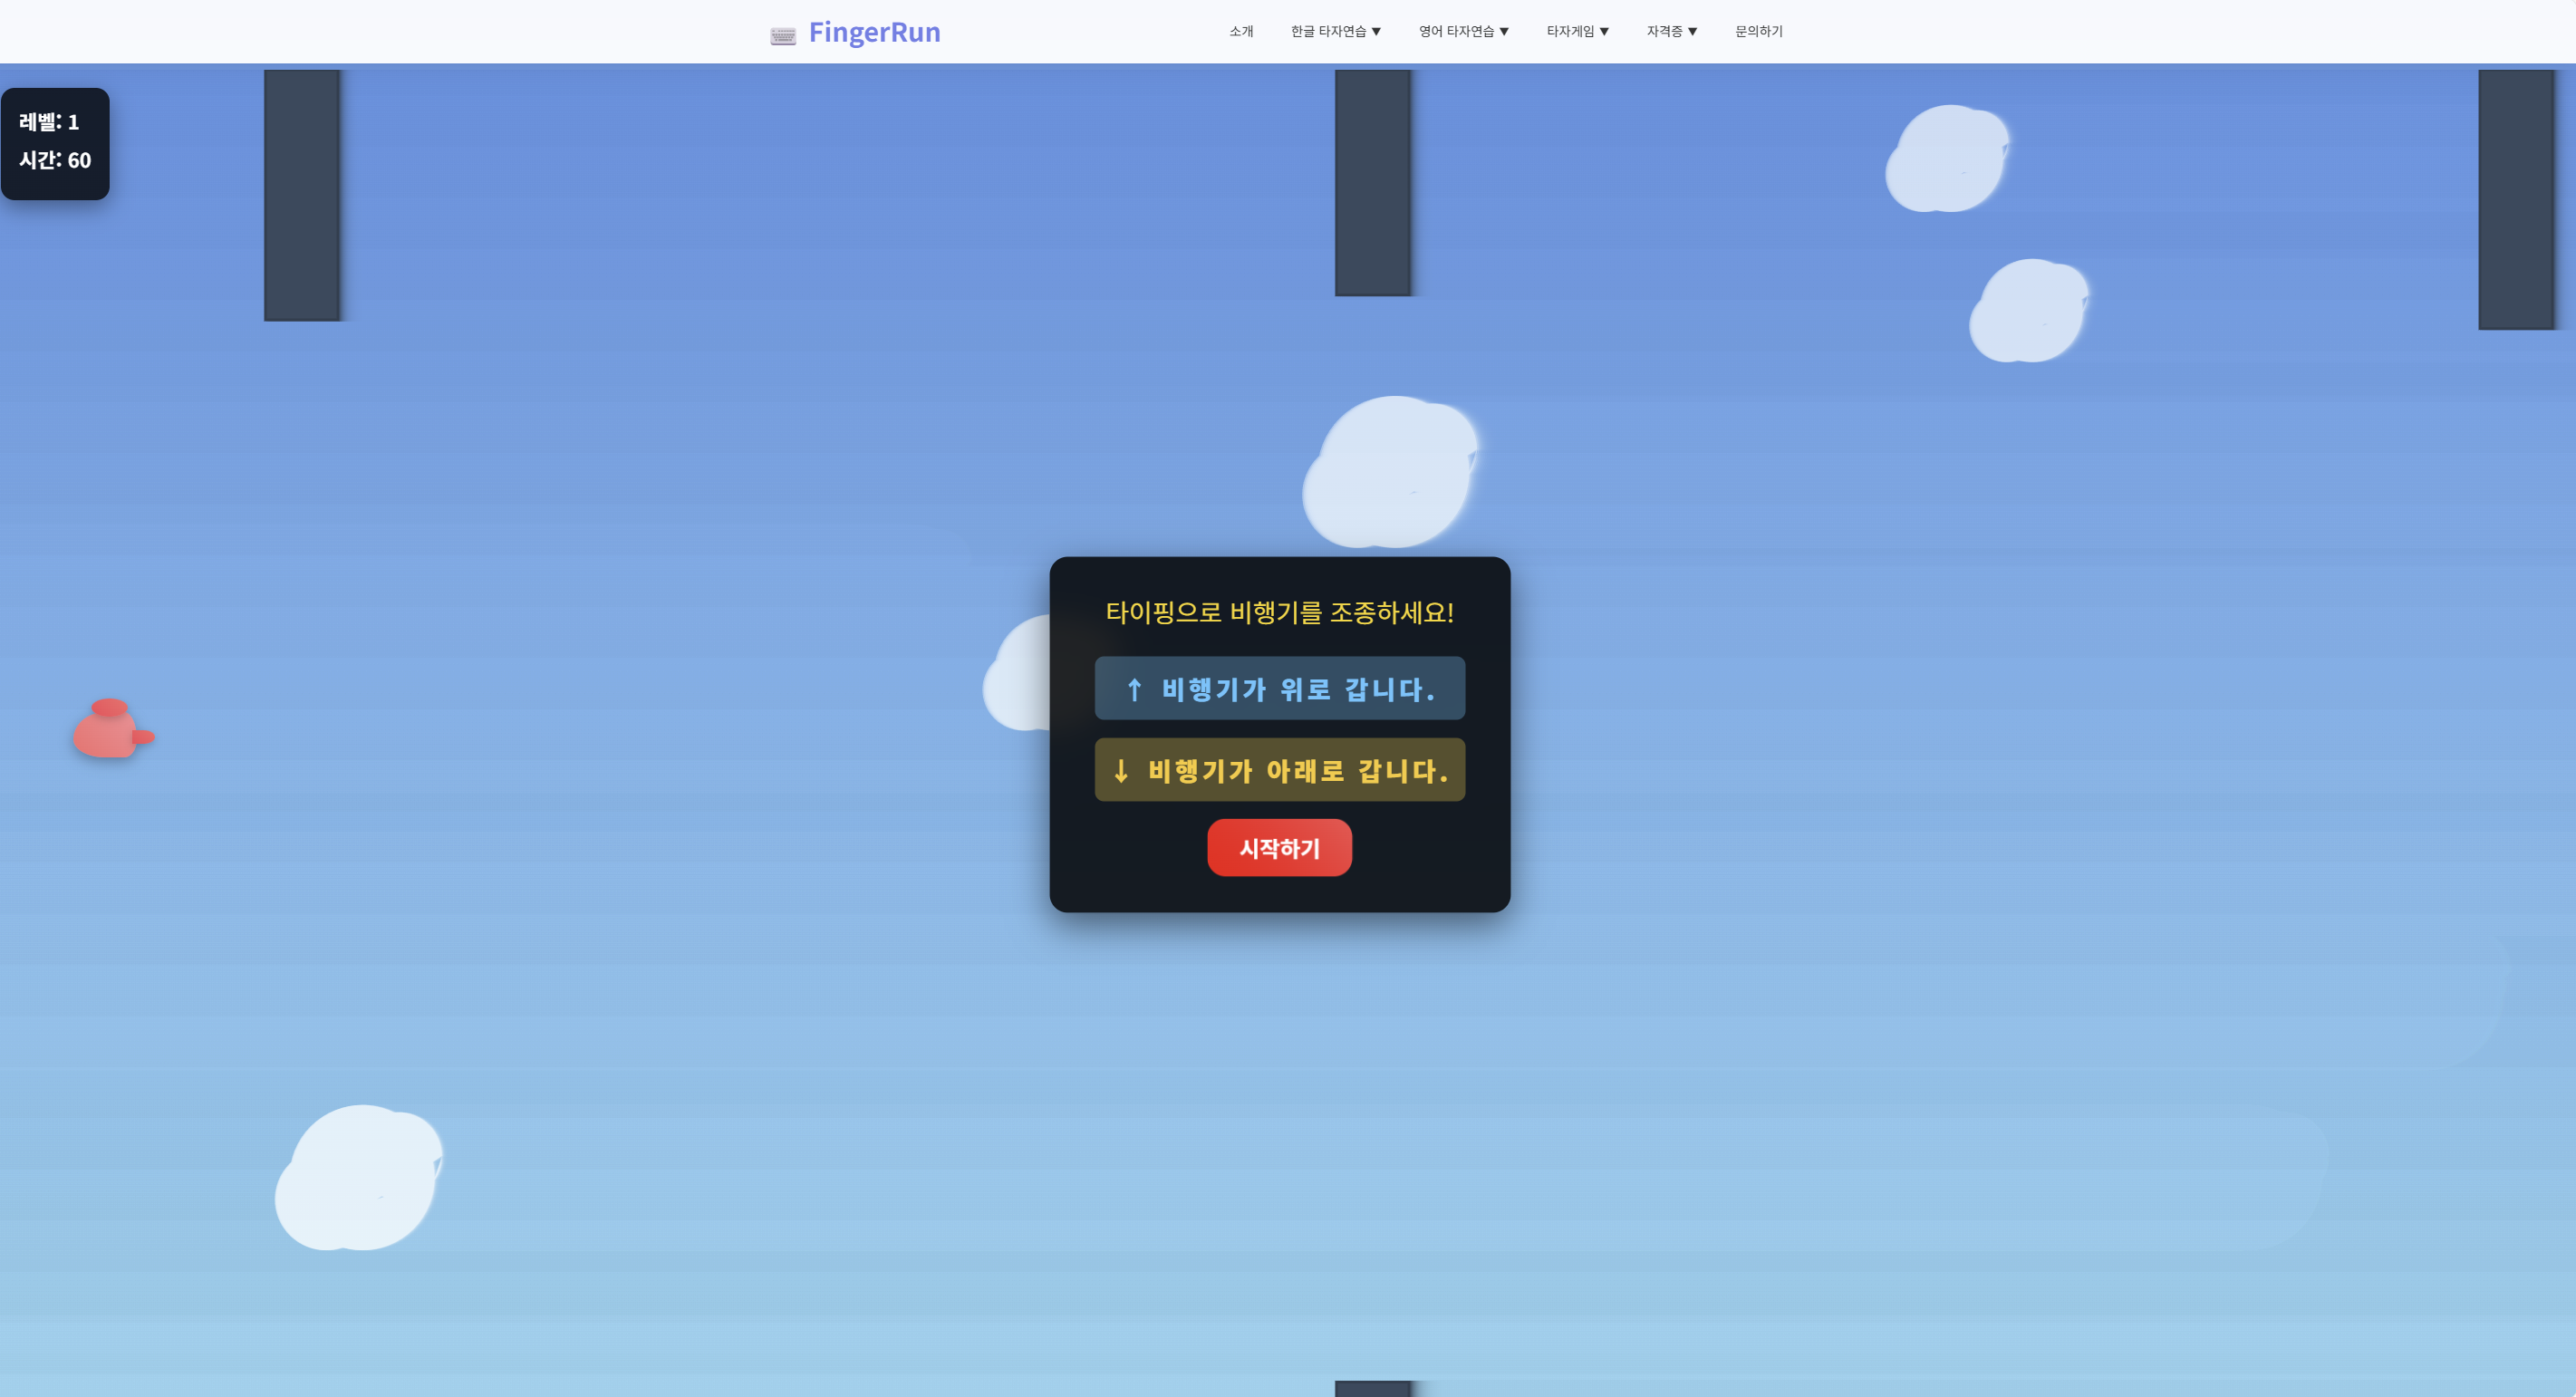
Task: Click the topmost cloud at upper right
Action: (x=1947, y=159)
